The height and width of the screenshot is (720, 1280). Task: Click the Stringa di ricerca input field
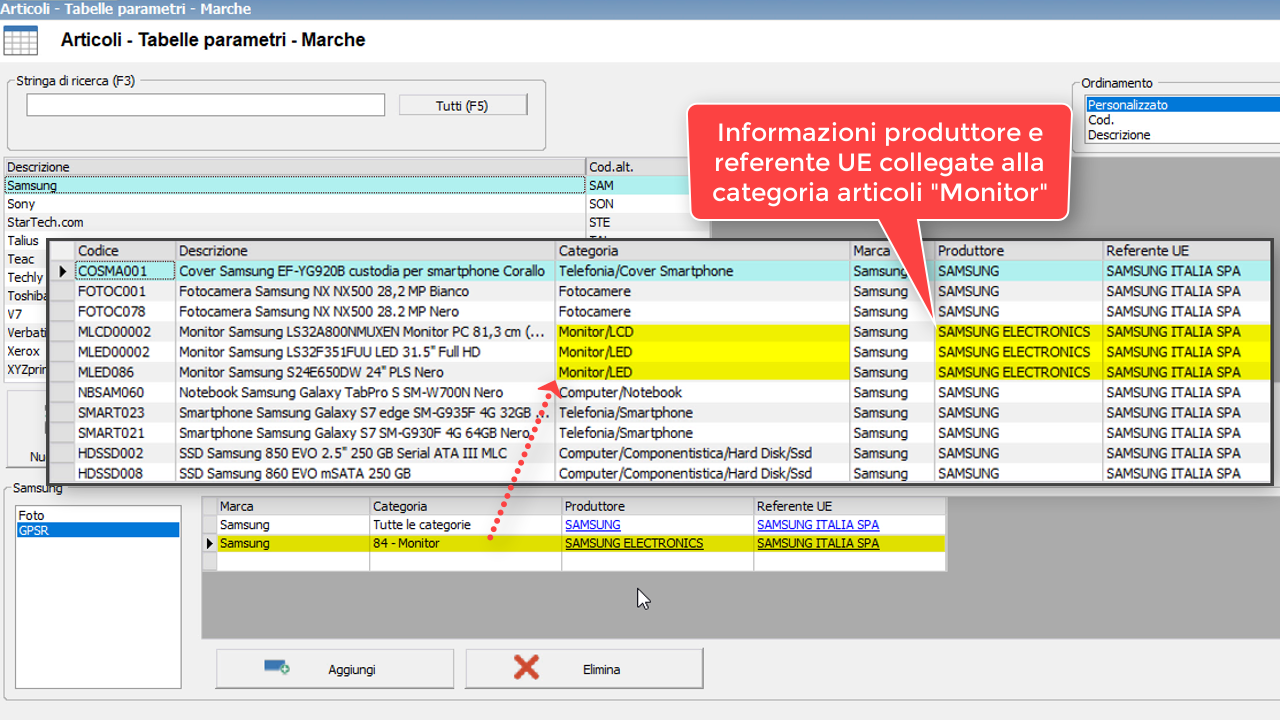click(205, 105)
